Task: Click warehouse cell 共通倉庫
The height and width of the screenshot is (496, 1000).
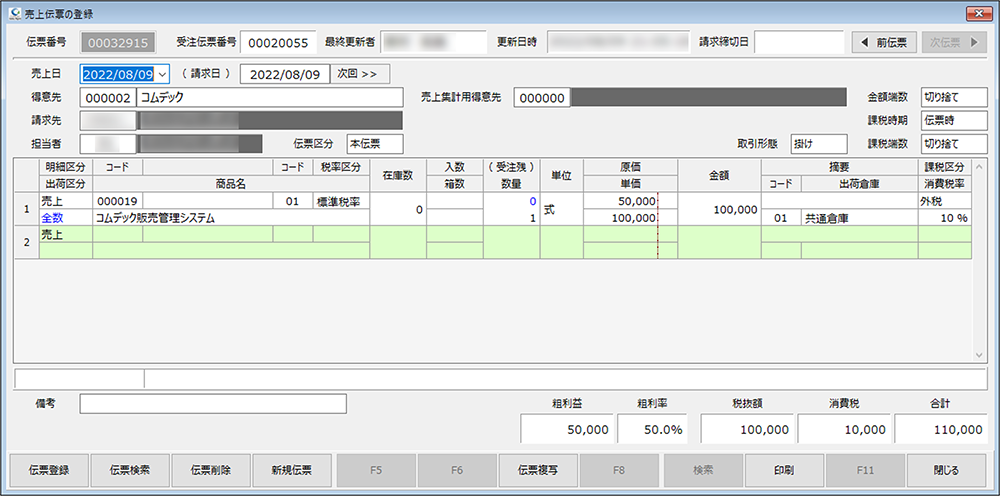Action: point(859,217)
